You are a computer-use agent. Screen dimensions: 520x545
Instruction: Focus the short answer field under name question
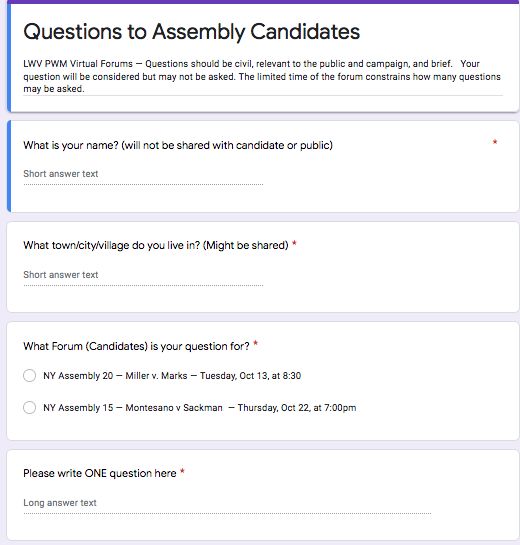point(143,174)
